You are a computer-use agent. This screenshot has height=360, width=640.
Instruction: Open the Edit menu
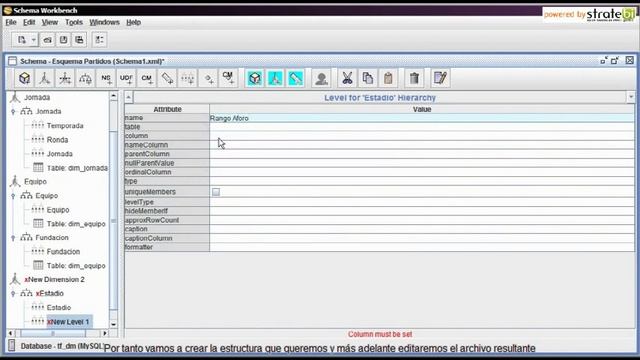[x=29, y=22]
